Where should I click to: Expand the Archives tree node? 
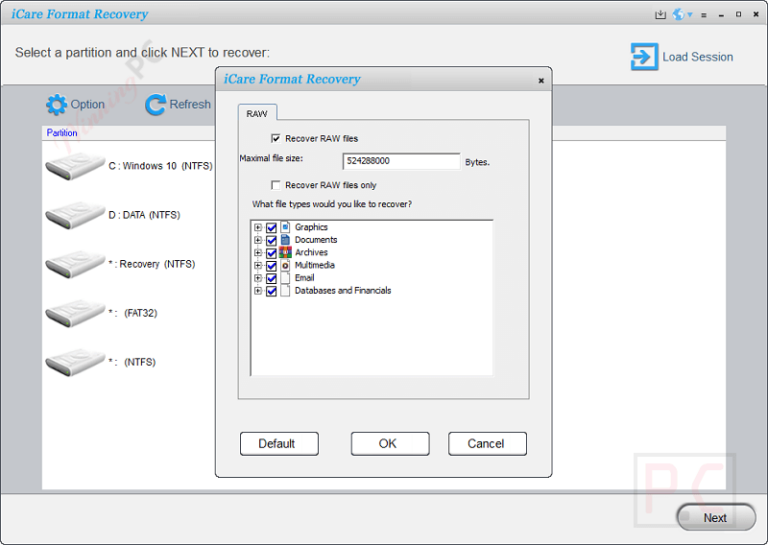[258, 253]
